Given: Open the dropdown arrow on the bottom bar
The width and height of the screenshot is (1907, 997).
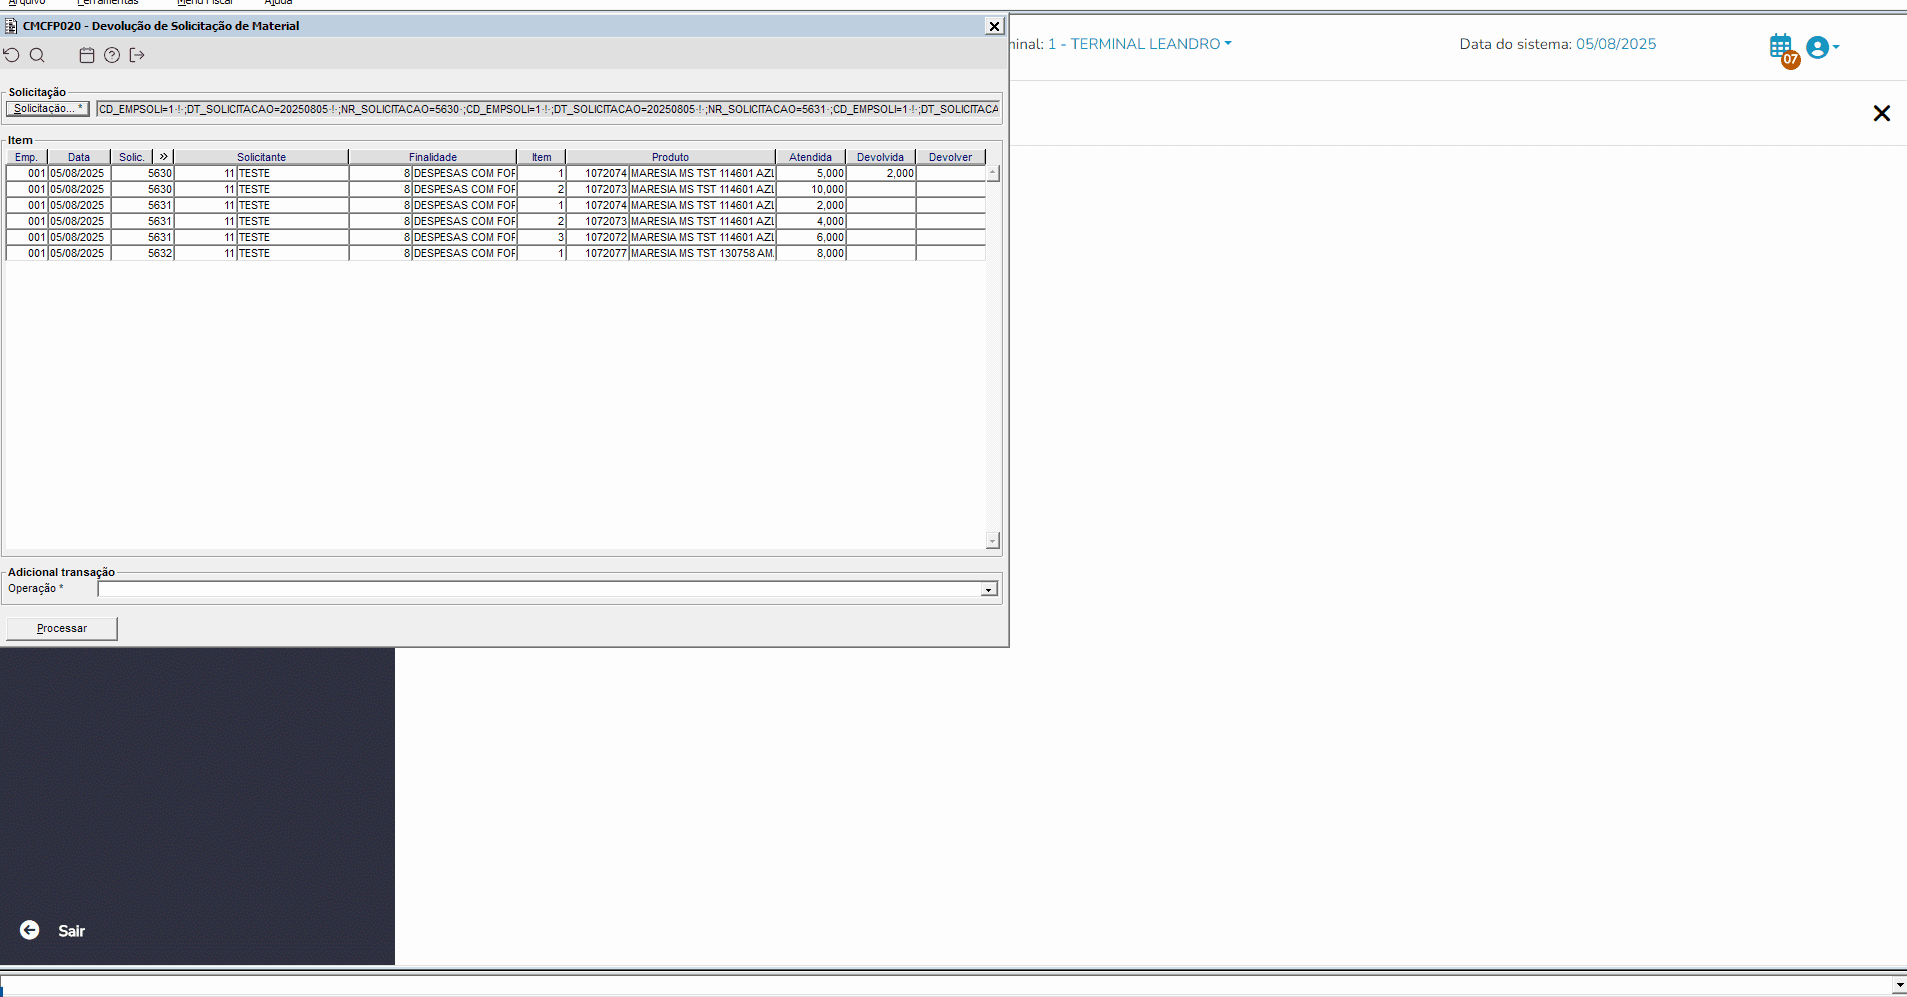Looking at the screenshot, I should click(1899, 985).
